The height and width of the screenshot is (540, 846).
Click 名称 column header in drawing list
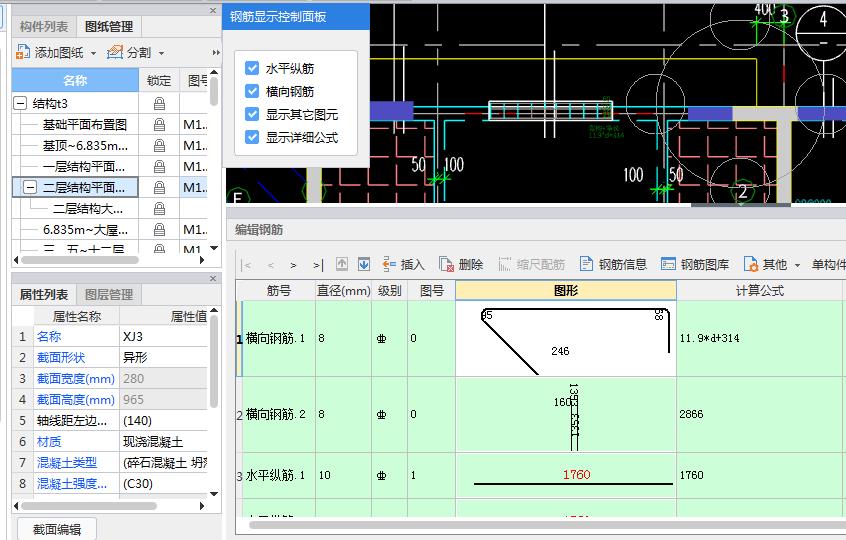coord(75,80)
